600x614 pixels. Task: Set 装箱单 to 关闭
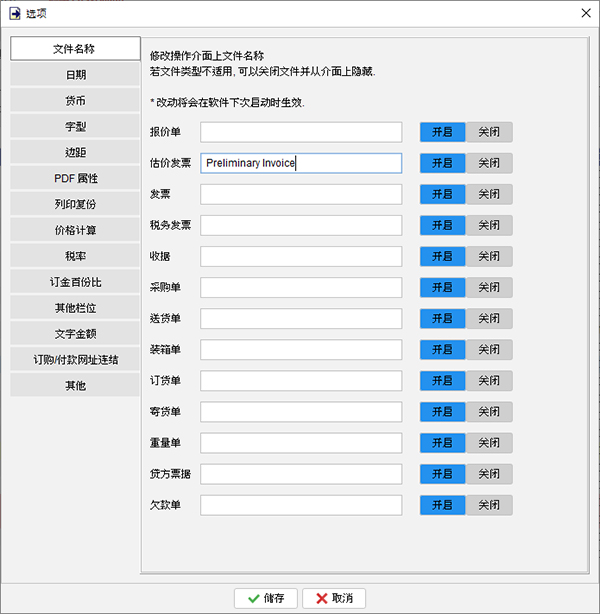[489, 349]
